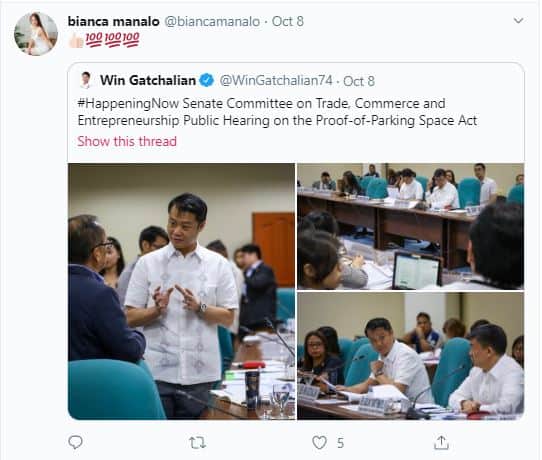This screenshot has width=542, height=460.
Task: Click the blue verified badge icon
Action: [x=207, y=81]
